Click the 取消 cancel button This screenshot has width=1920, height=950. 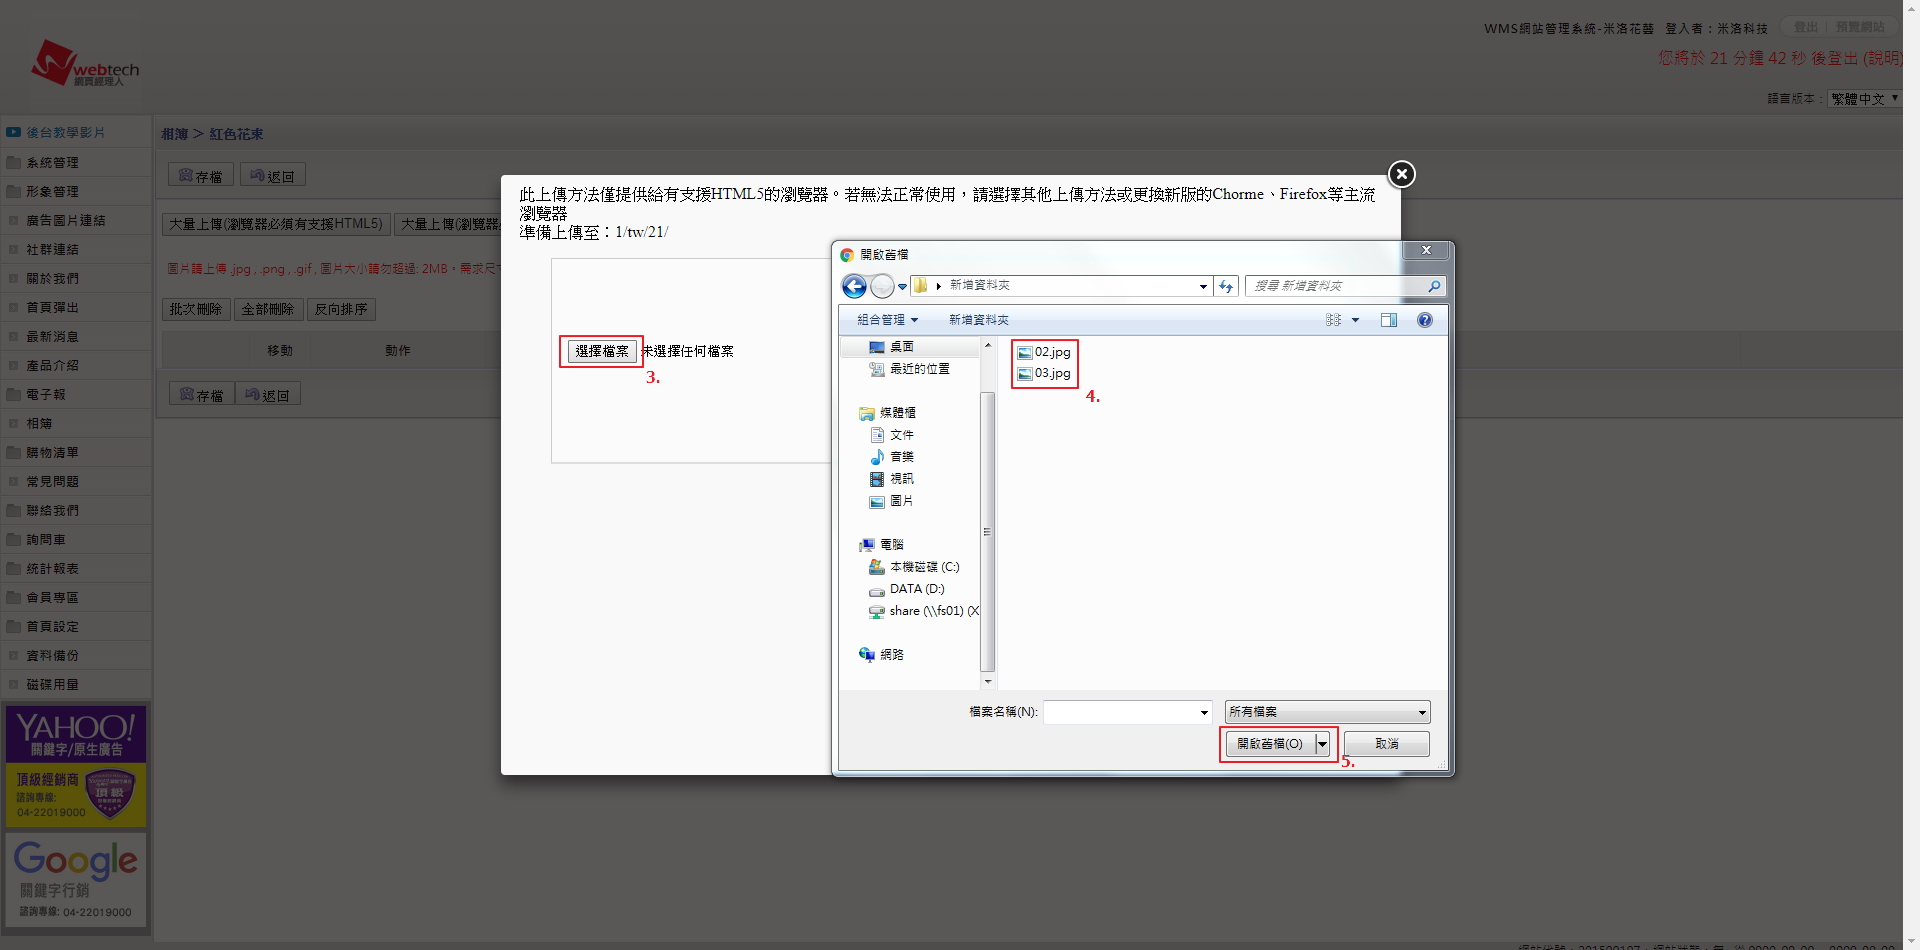1386,744
